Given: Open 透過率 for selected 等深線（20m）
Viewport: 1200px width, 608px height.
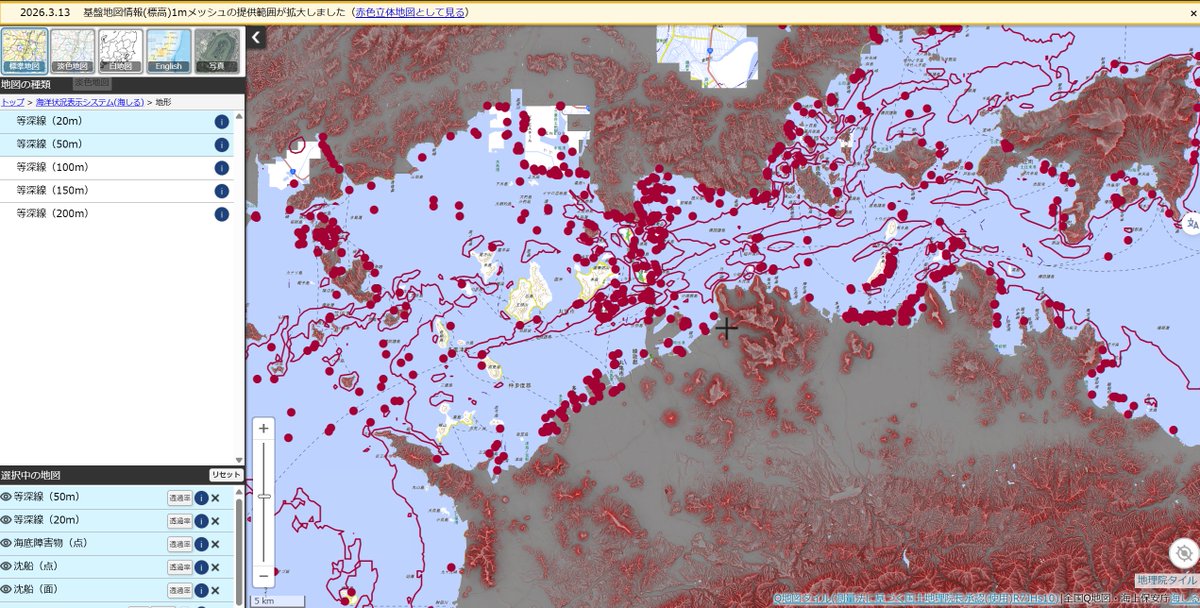Looking at the screenshot, I should [179, 521].
